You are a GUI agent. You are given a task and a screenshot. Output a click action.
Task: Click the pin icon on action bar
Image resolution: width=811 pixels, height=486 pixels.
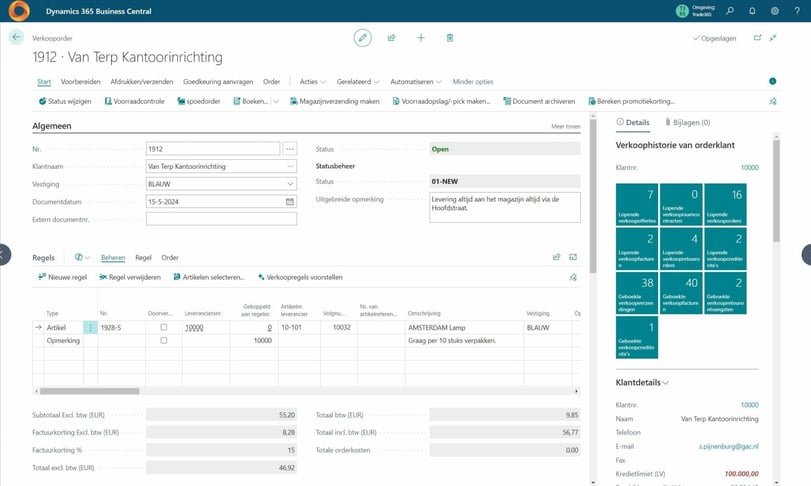[773, 101]
